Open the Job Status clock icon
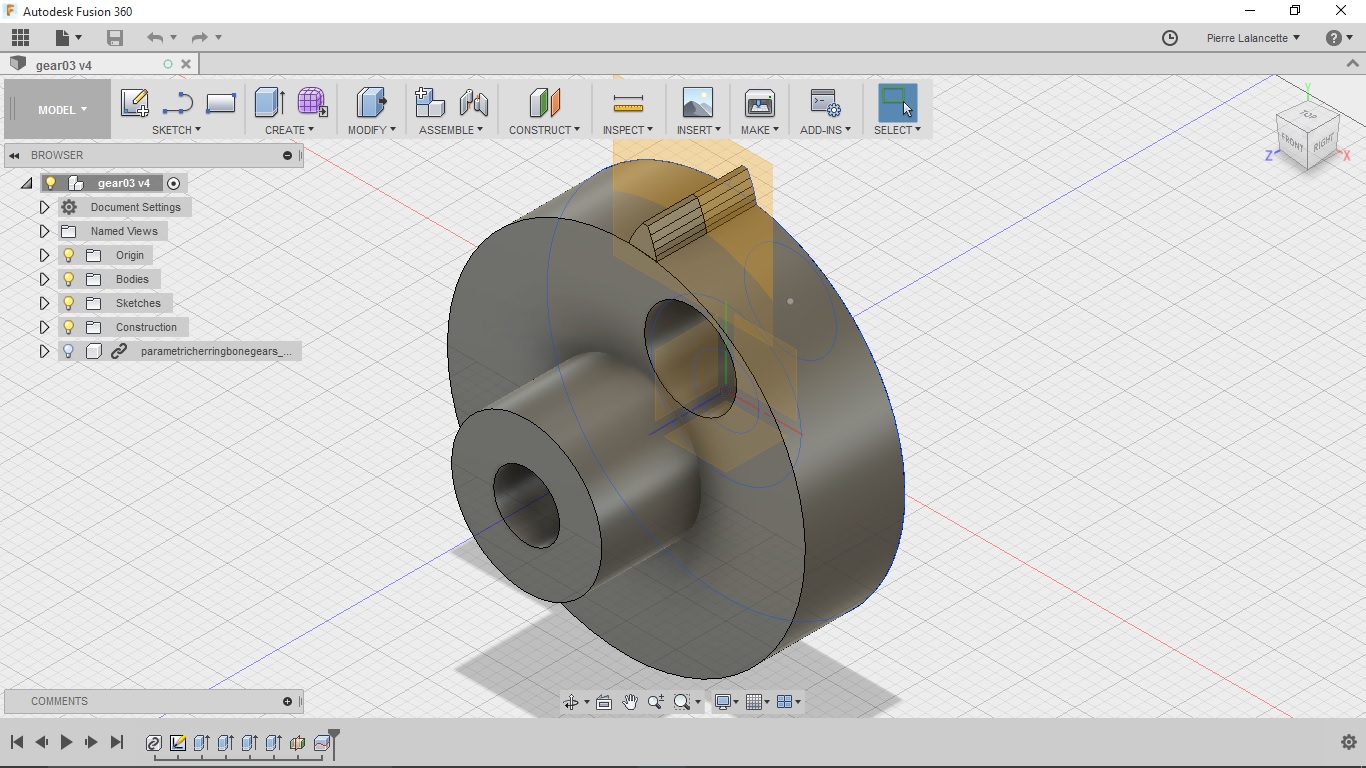 point(1169,38)
